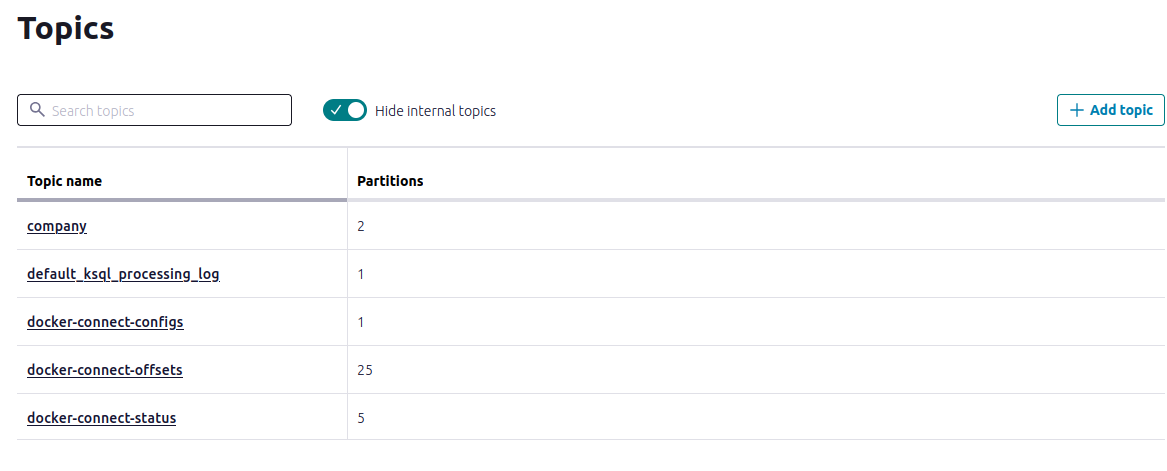The width and height of the screenshot is (1167, 471).
Task: Sort by the Topic name column header
Action: click(x=65, y=181)
